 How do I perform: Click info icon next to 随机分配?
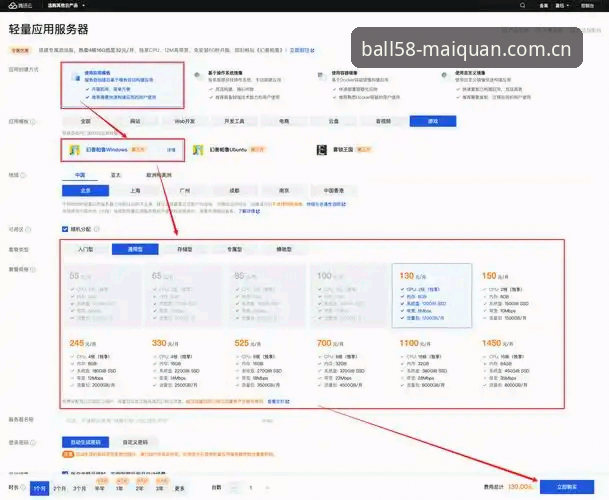[97, 229]
